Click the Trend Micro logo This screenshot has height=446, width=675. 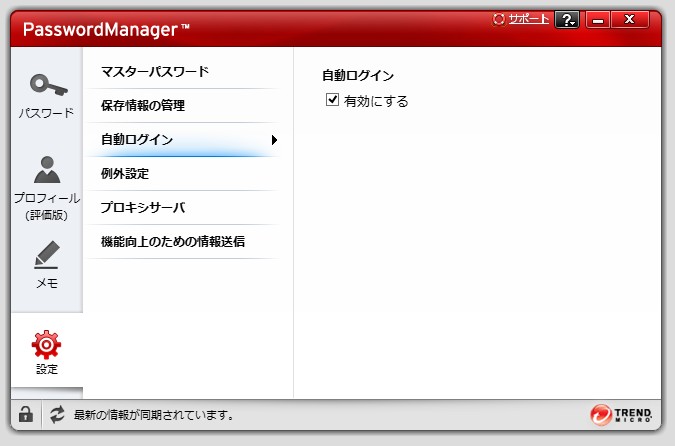coord(621,415)
